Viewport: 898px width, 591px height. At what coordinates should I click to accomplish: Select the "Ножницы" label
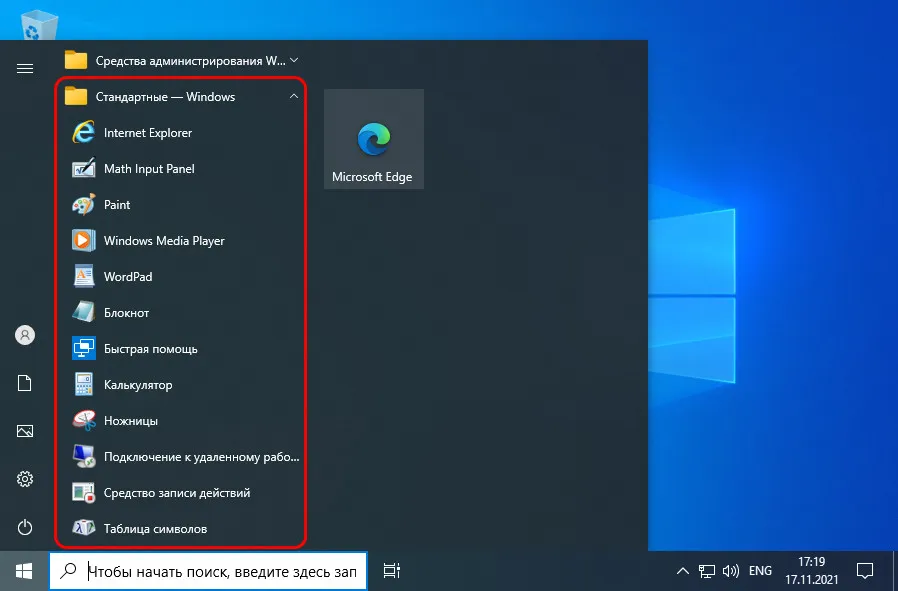[131, 421]
